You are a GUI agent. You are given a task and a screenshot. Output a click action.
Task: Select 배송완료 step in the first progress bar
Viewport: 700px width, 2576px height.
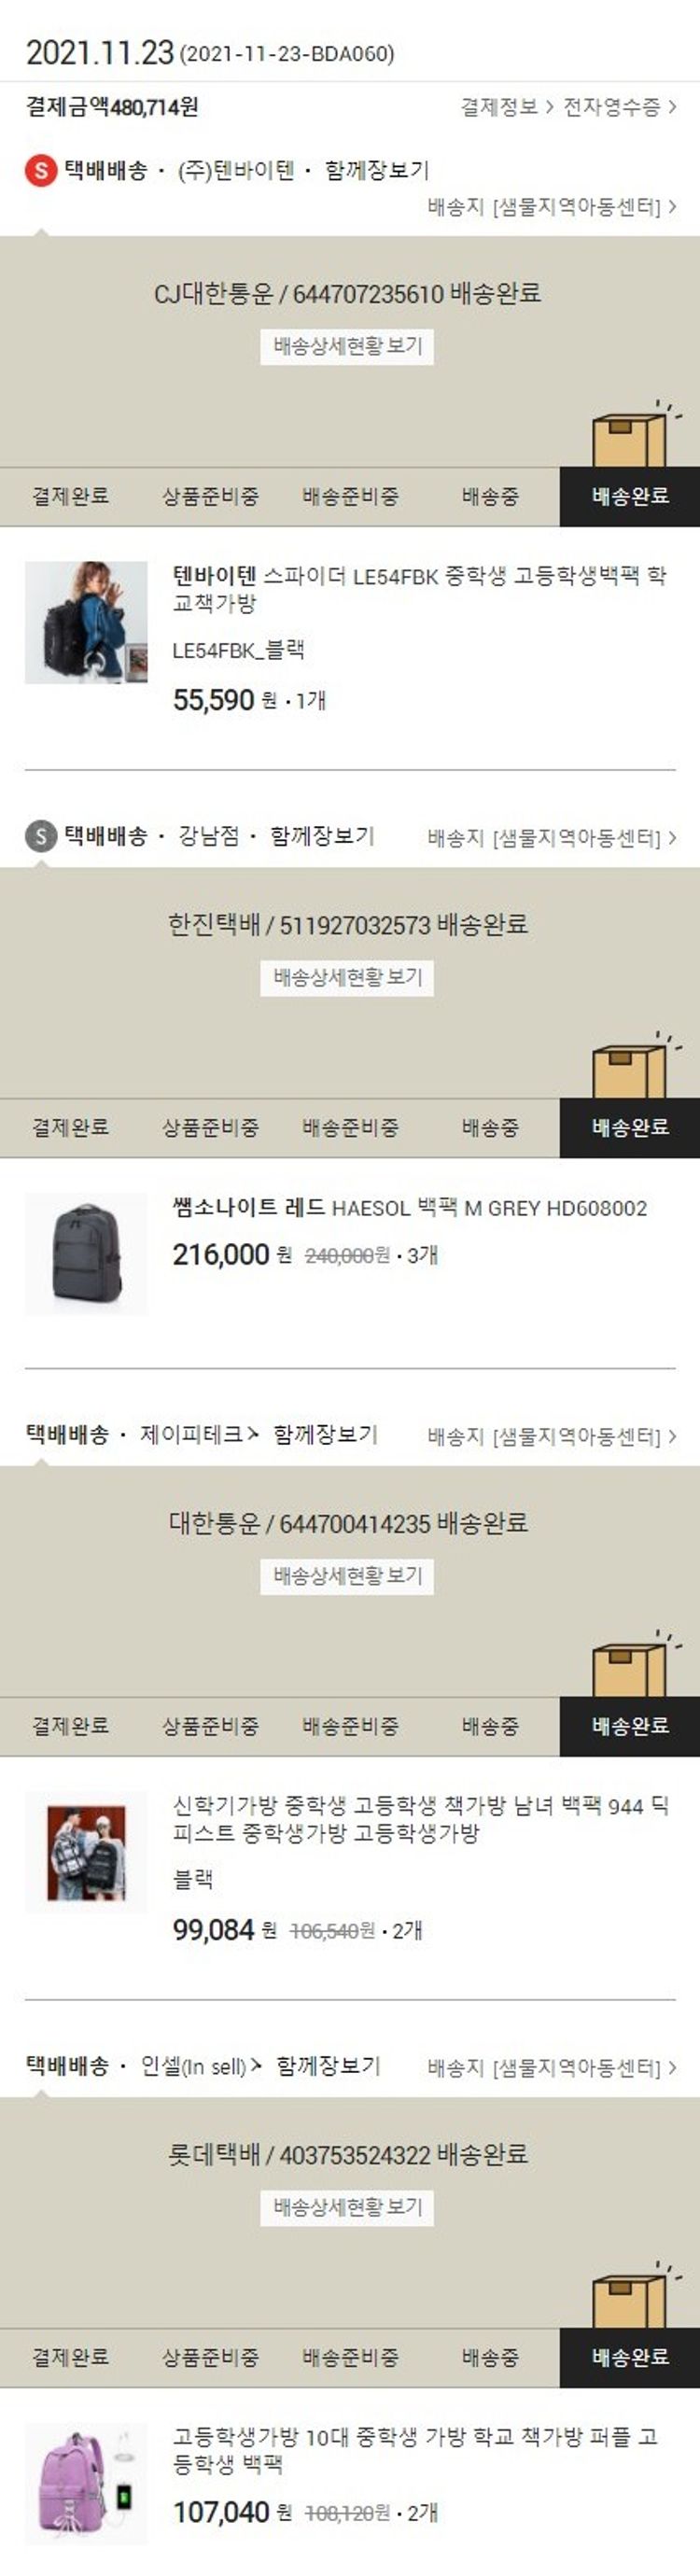click(x=630, y=496)
